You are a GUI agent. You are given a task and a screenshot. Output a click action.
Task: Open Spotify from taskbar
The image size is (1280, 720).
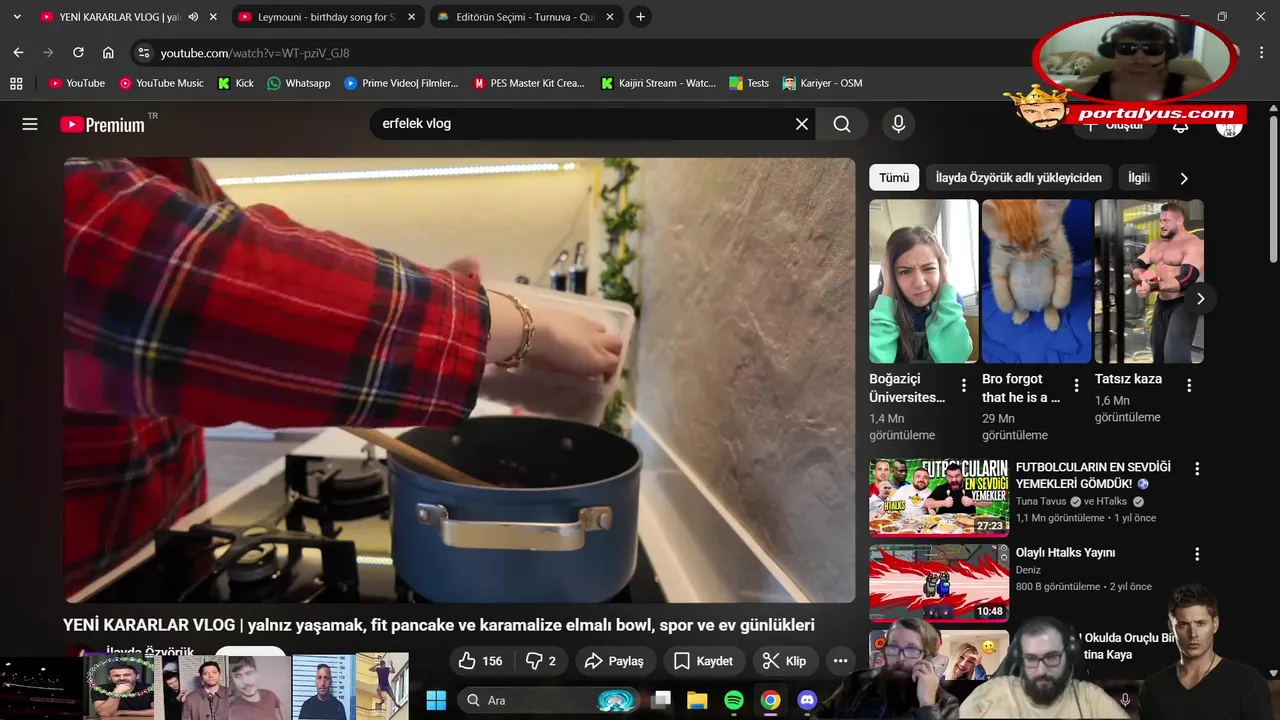[733, 700]
